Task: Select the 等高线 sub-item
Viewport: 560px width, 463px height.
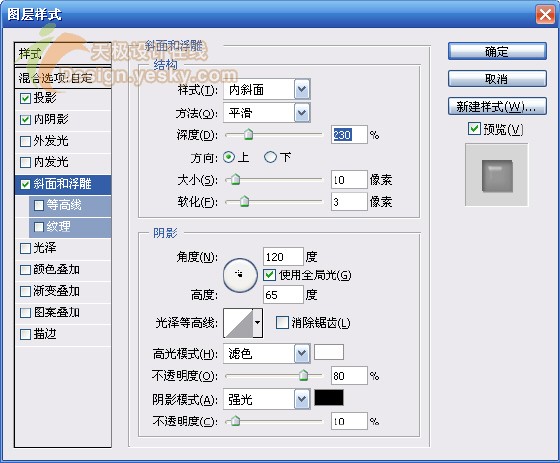Action: (x=70, y=205)
